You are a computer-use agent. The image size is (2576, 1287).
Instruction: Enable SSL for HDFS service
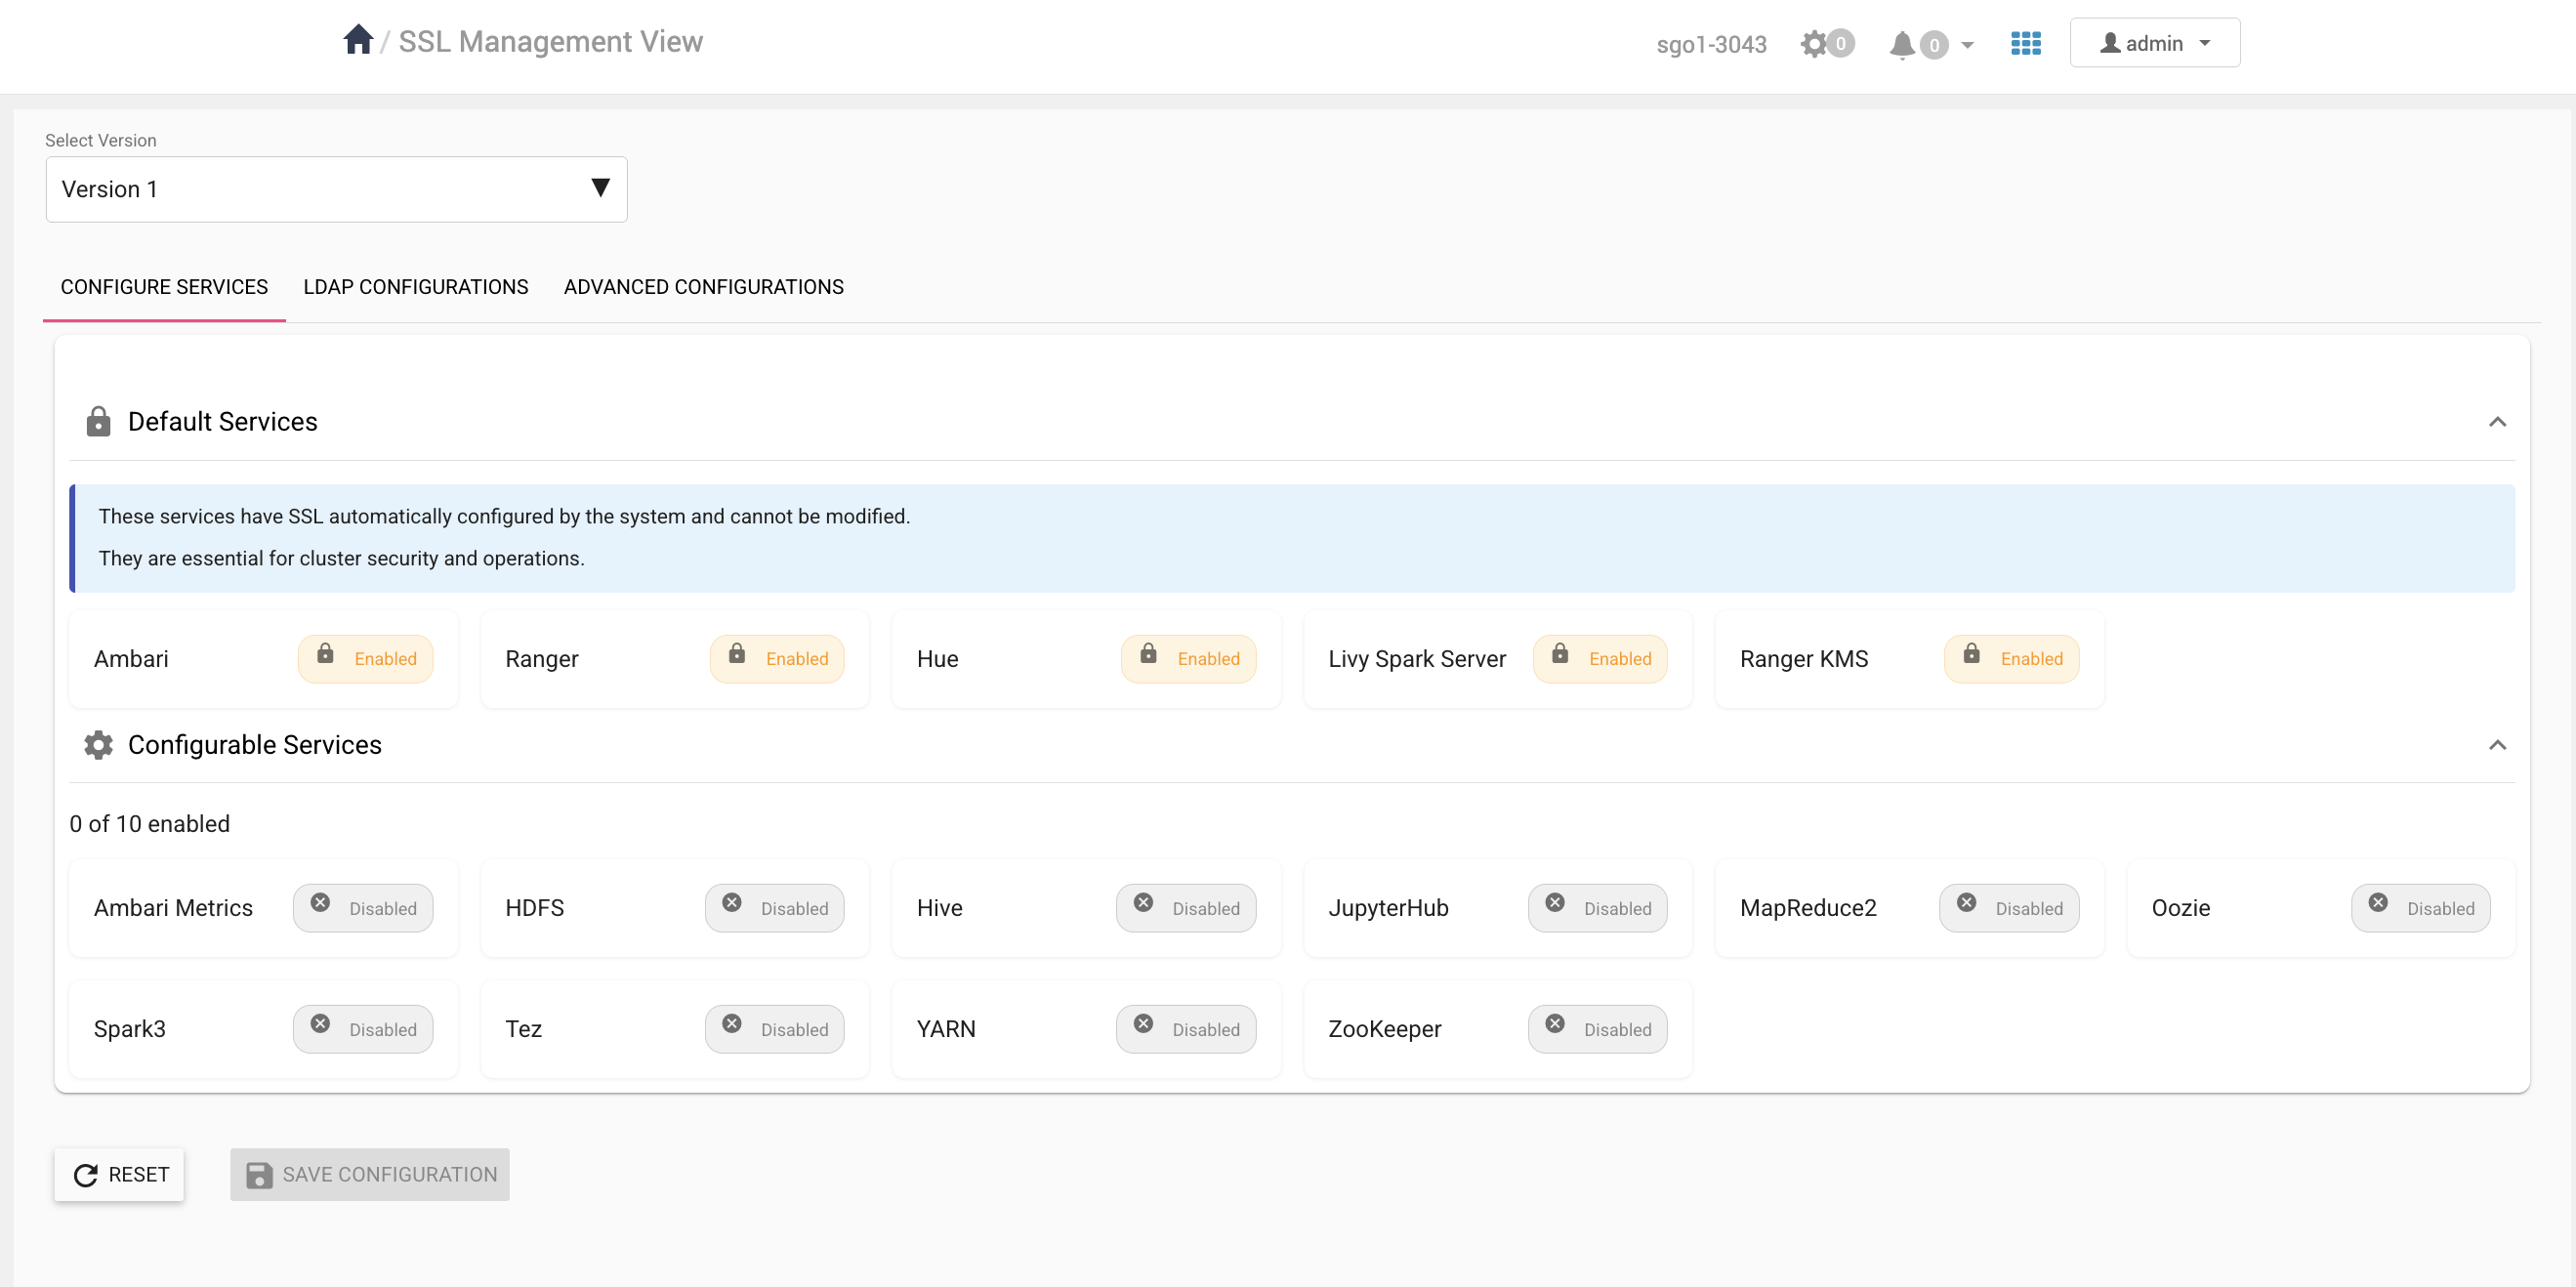[x=774, y=908]
